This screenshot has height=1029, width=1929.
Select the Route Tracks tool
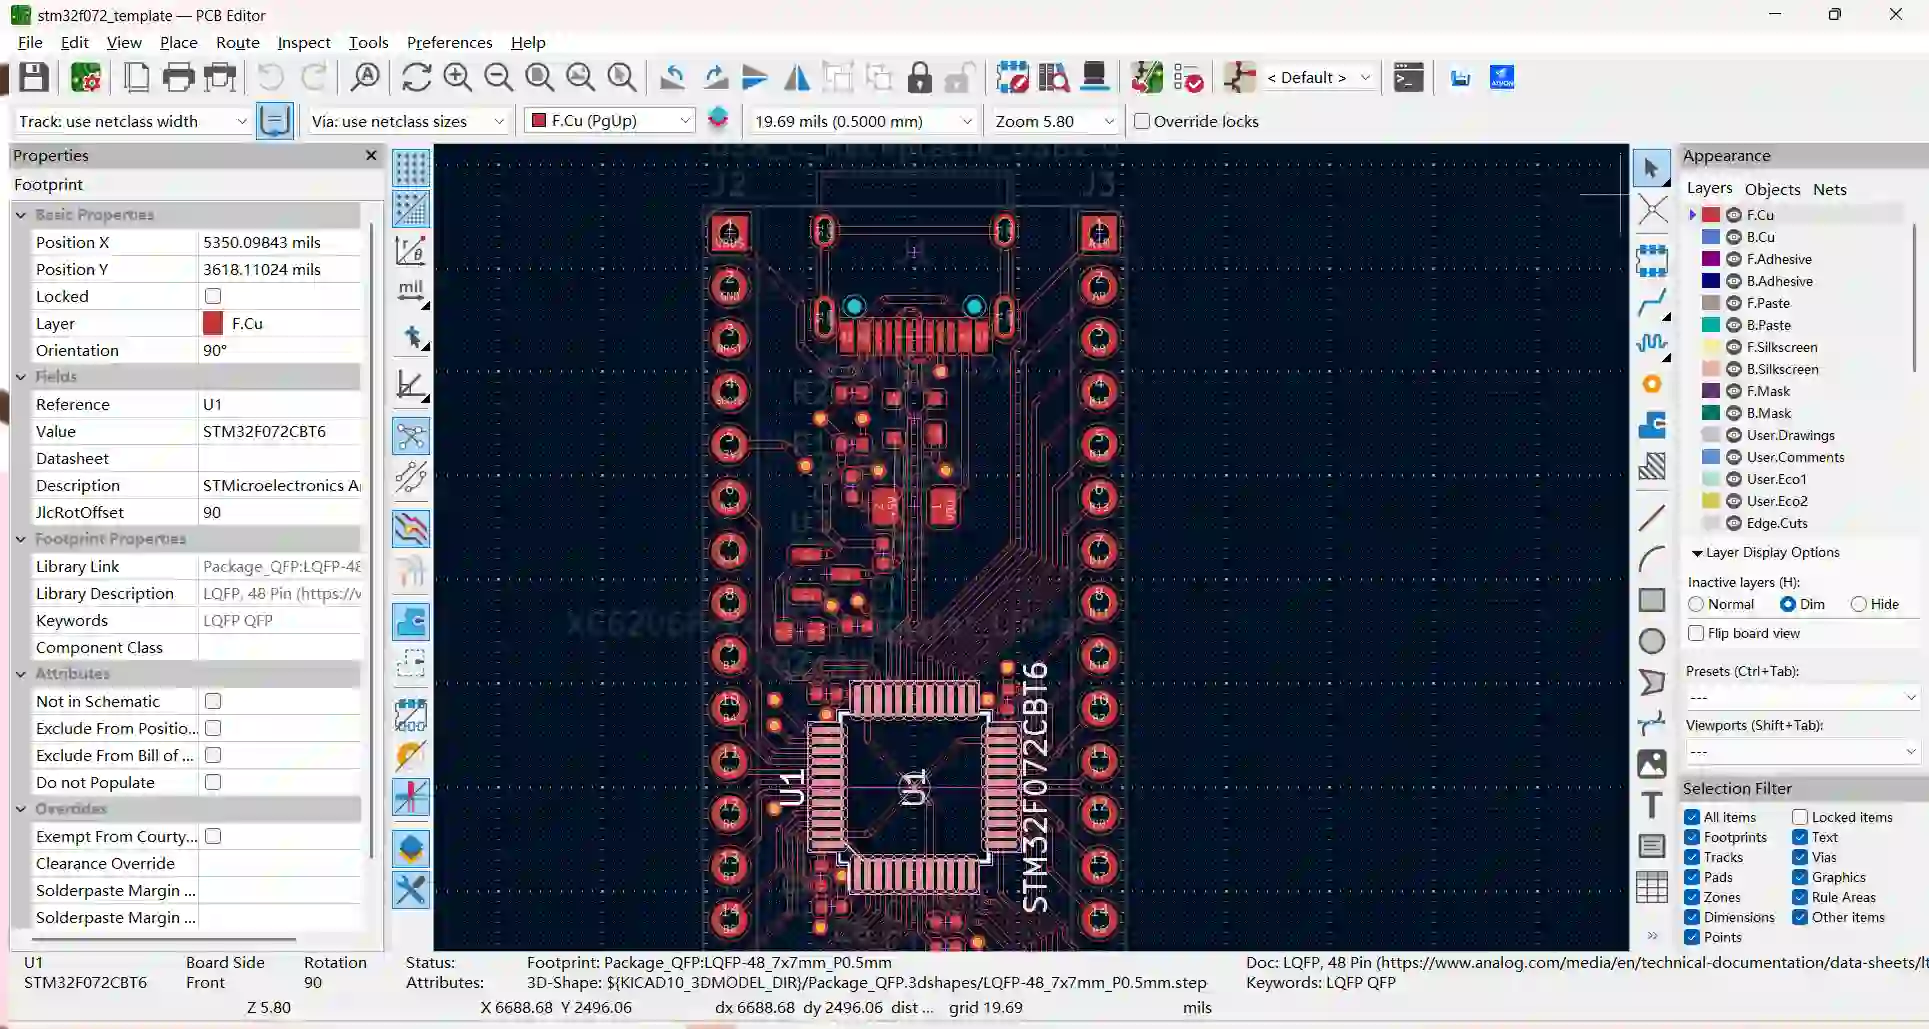click(1652, 301)
